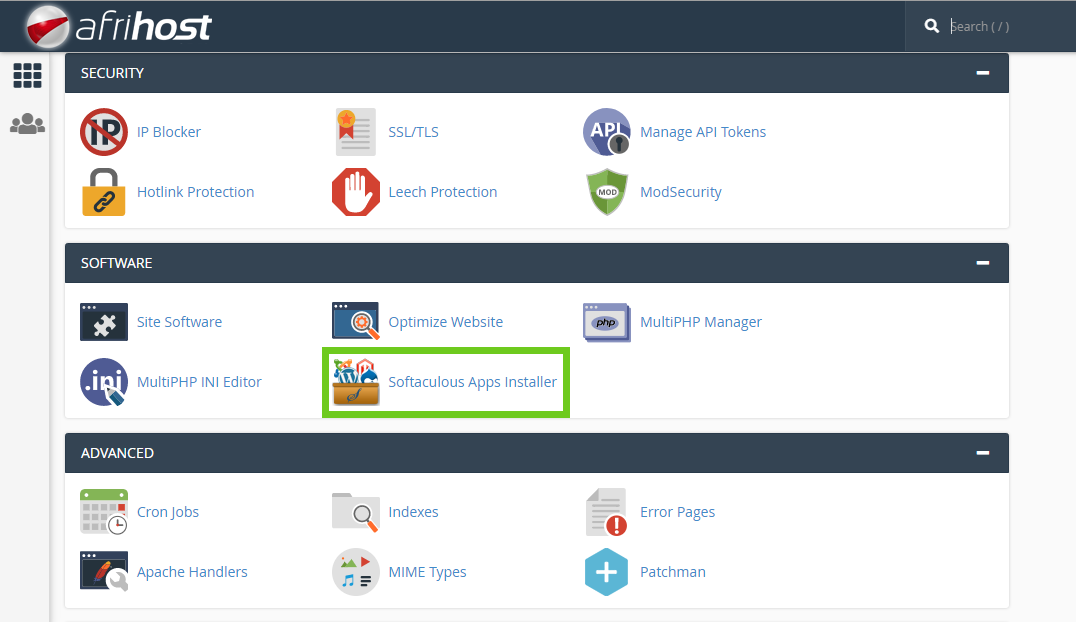Click the Leech Protection stop-hand icon
Screen dimensions: 1076x622
(x=356, y=192)
